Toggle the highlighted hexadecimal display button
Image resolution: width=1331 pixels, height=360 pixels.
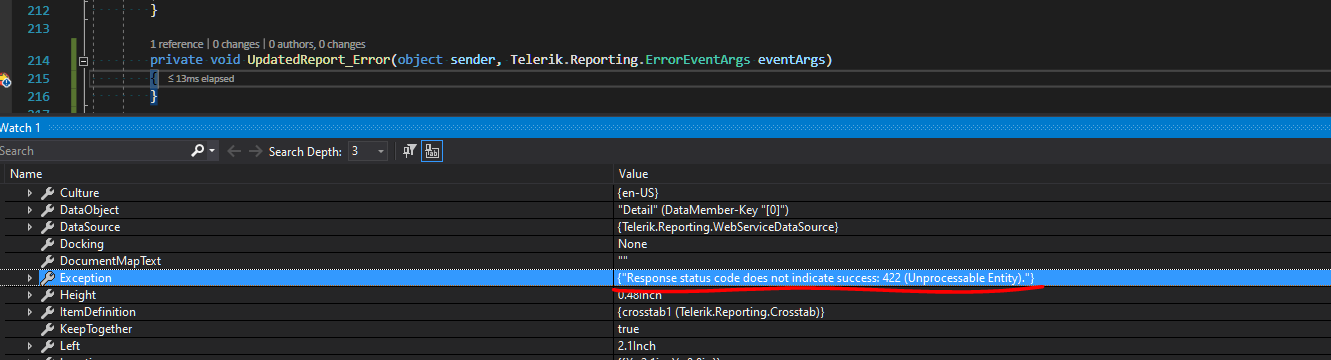tap(433, 151)
